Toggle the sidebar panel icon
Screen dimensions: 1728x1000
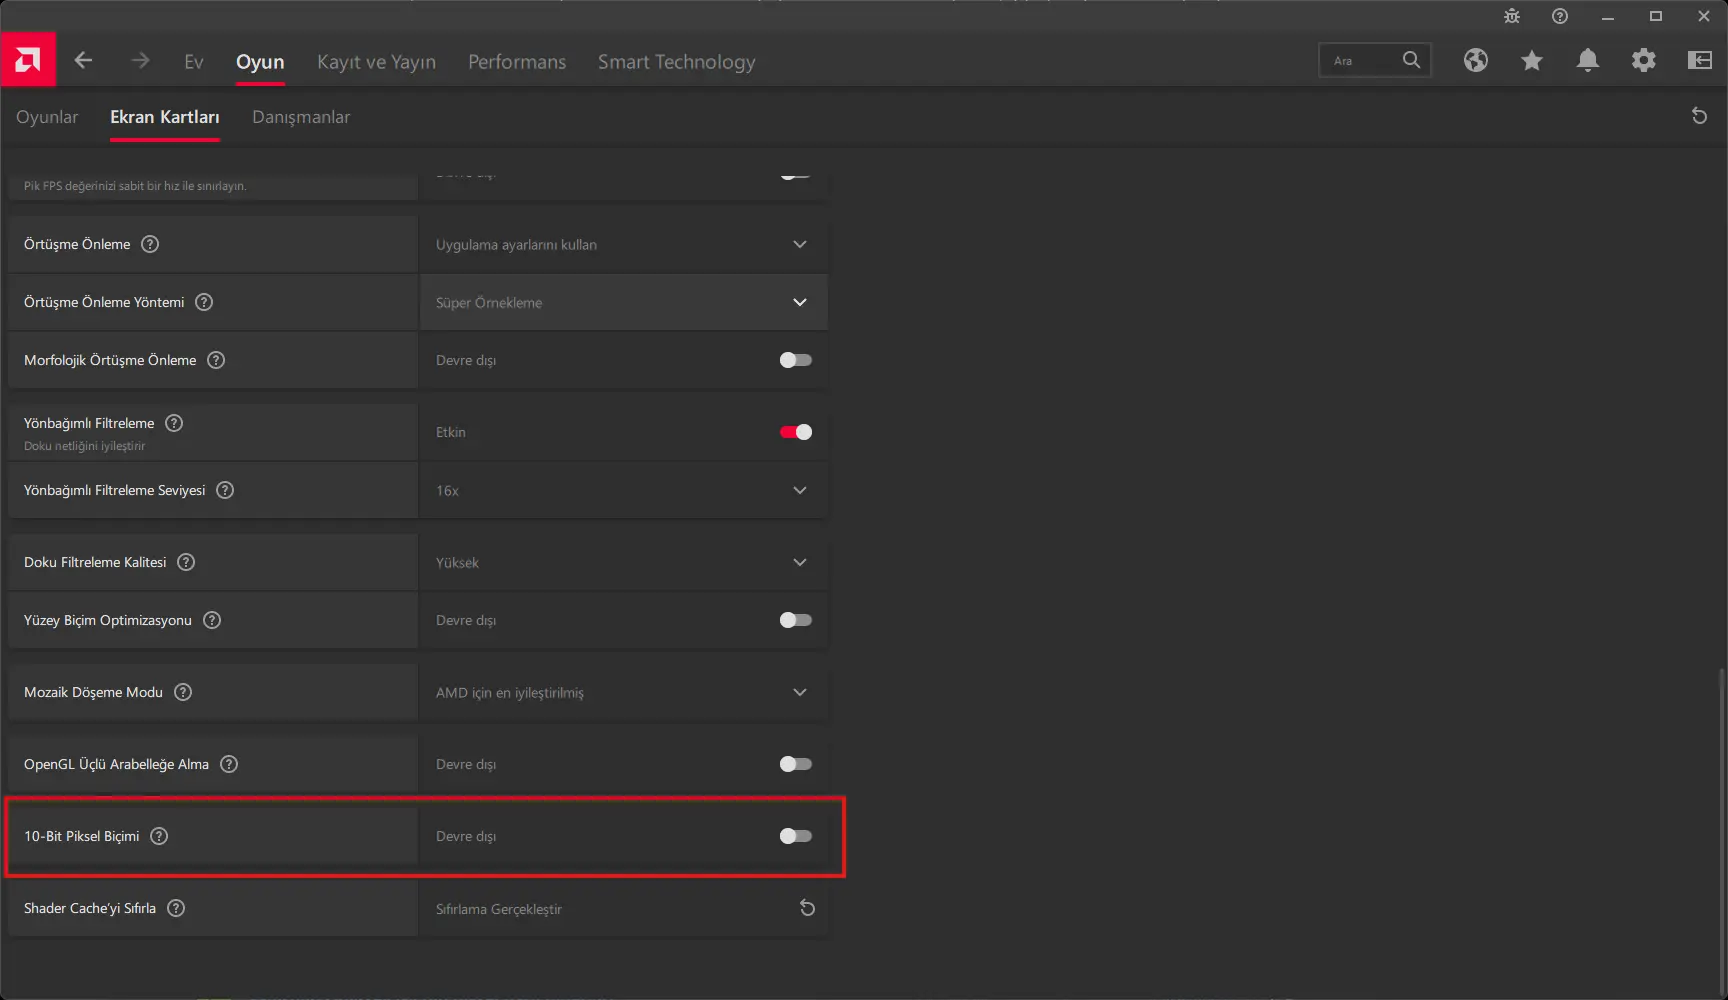[x=1699, y=61]
